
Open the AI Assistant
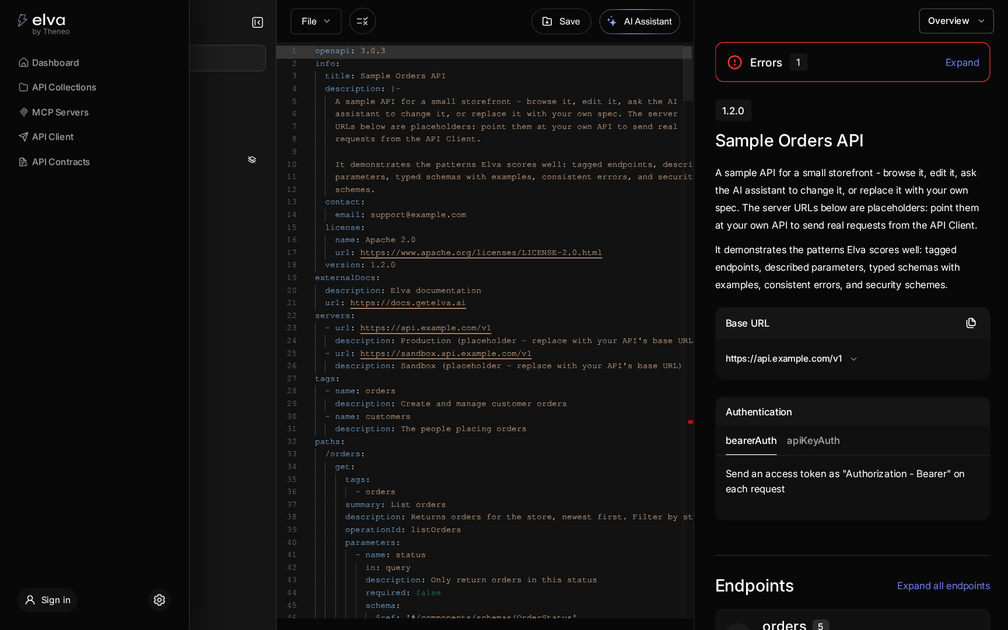click(640, 21)
